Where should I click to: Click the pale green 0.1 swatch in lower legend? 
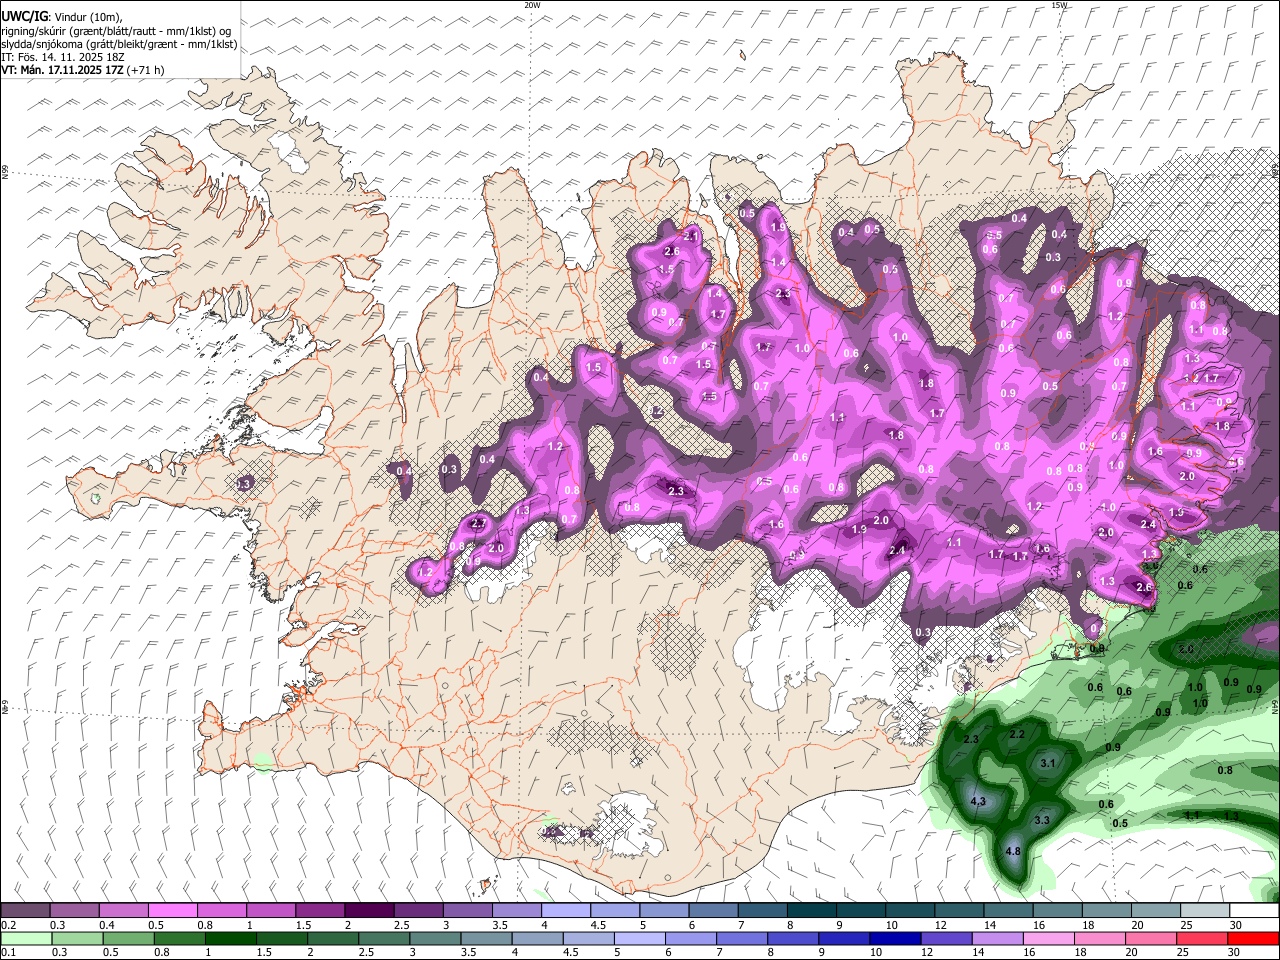coord(26,938)
